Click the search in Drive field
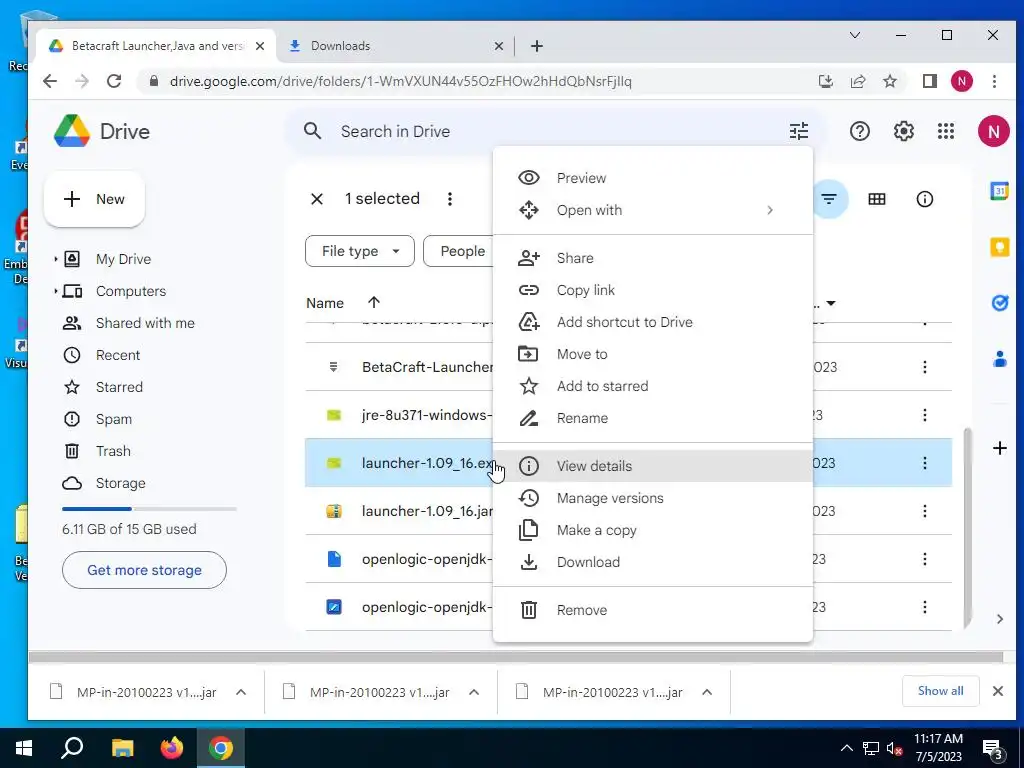 click(x=555, y=131)
